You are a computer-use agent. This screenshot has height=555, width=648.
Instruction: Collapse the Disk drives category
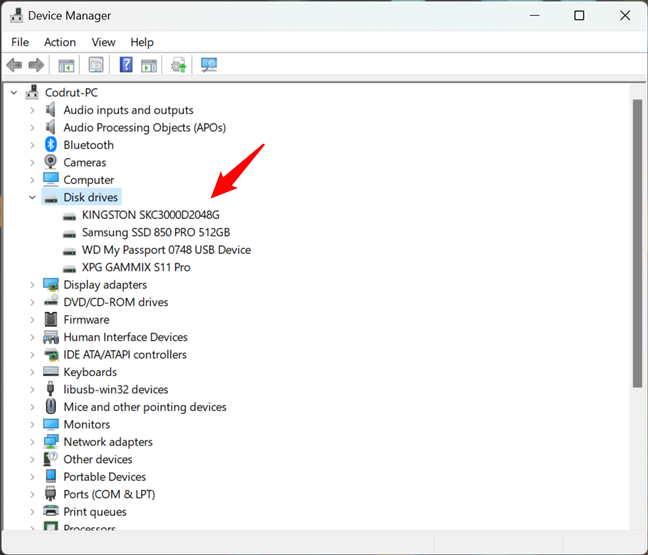(32, 198)
